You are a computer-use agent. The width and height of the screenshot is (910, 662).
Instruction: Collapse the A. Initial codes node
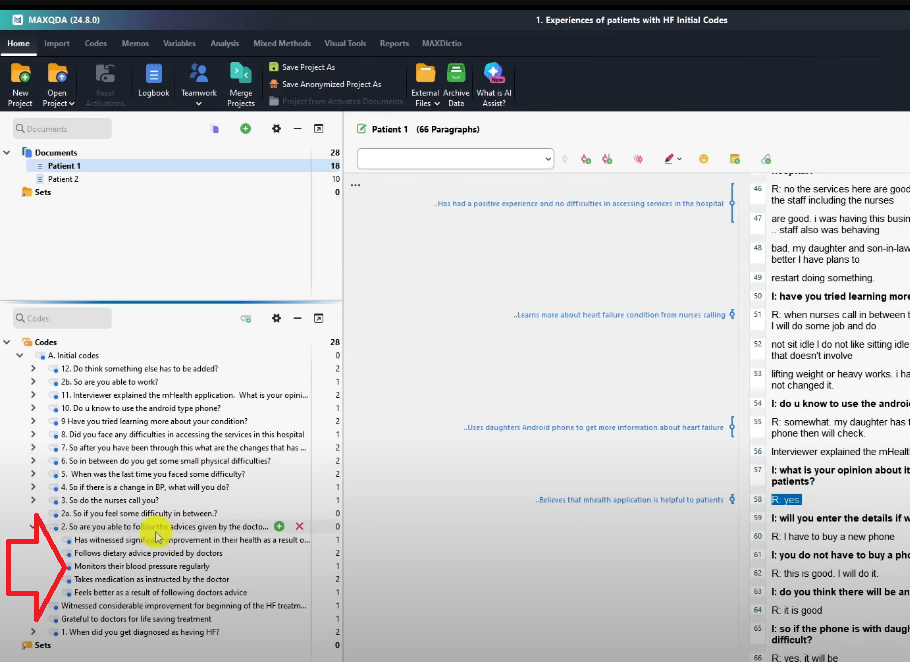(x=20, y=355)
